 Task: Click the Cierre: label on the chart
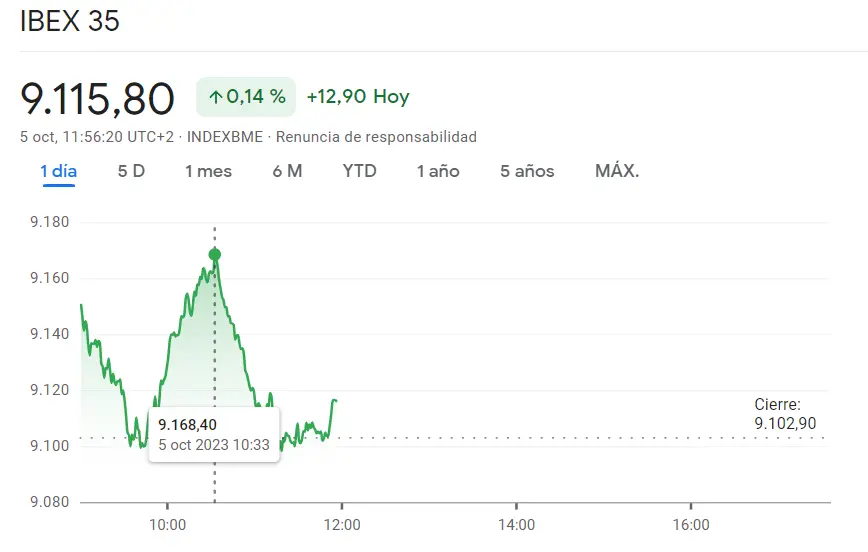[777, 404]
